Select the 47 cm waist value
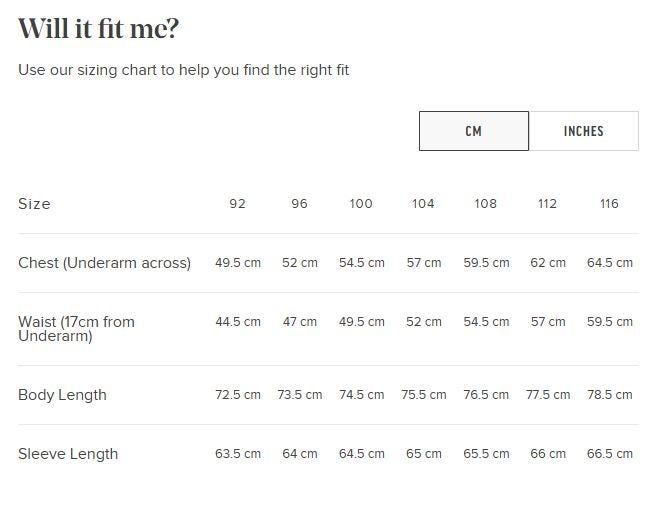The image size is (660, 507). [300, 322]
